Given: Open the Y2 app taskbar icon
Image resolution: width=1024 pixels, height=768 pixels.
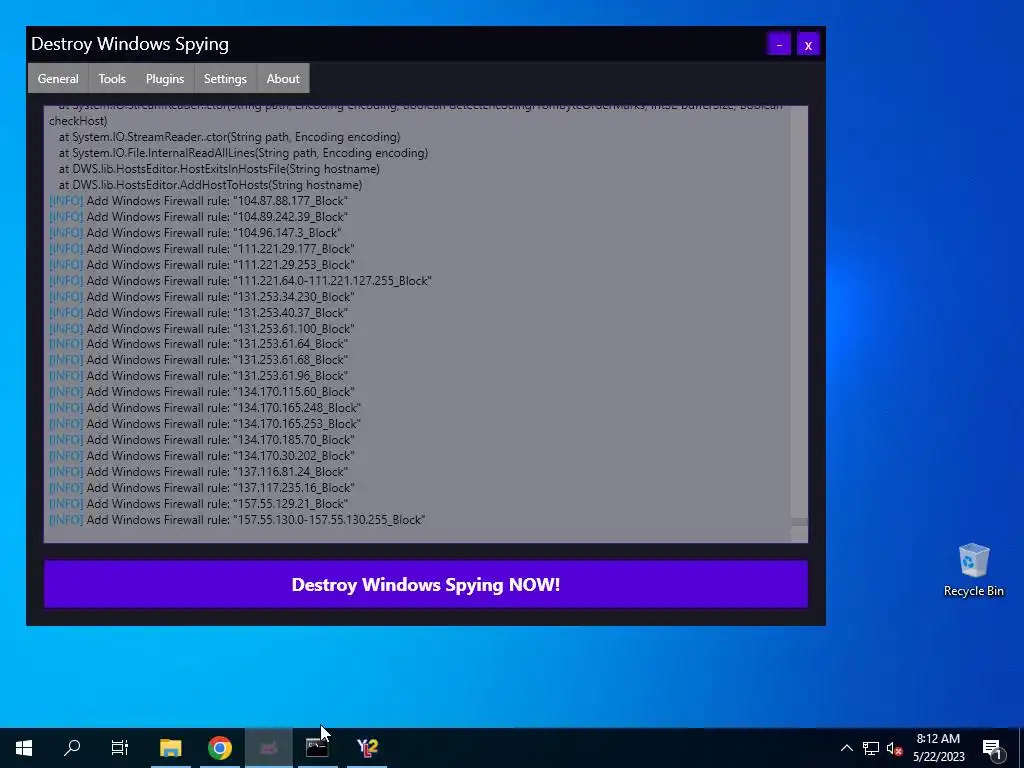Looking at the screenshot, I should [367, 747].
